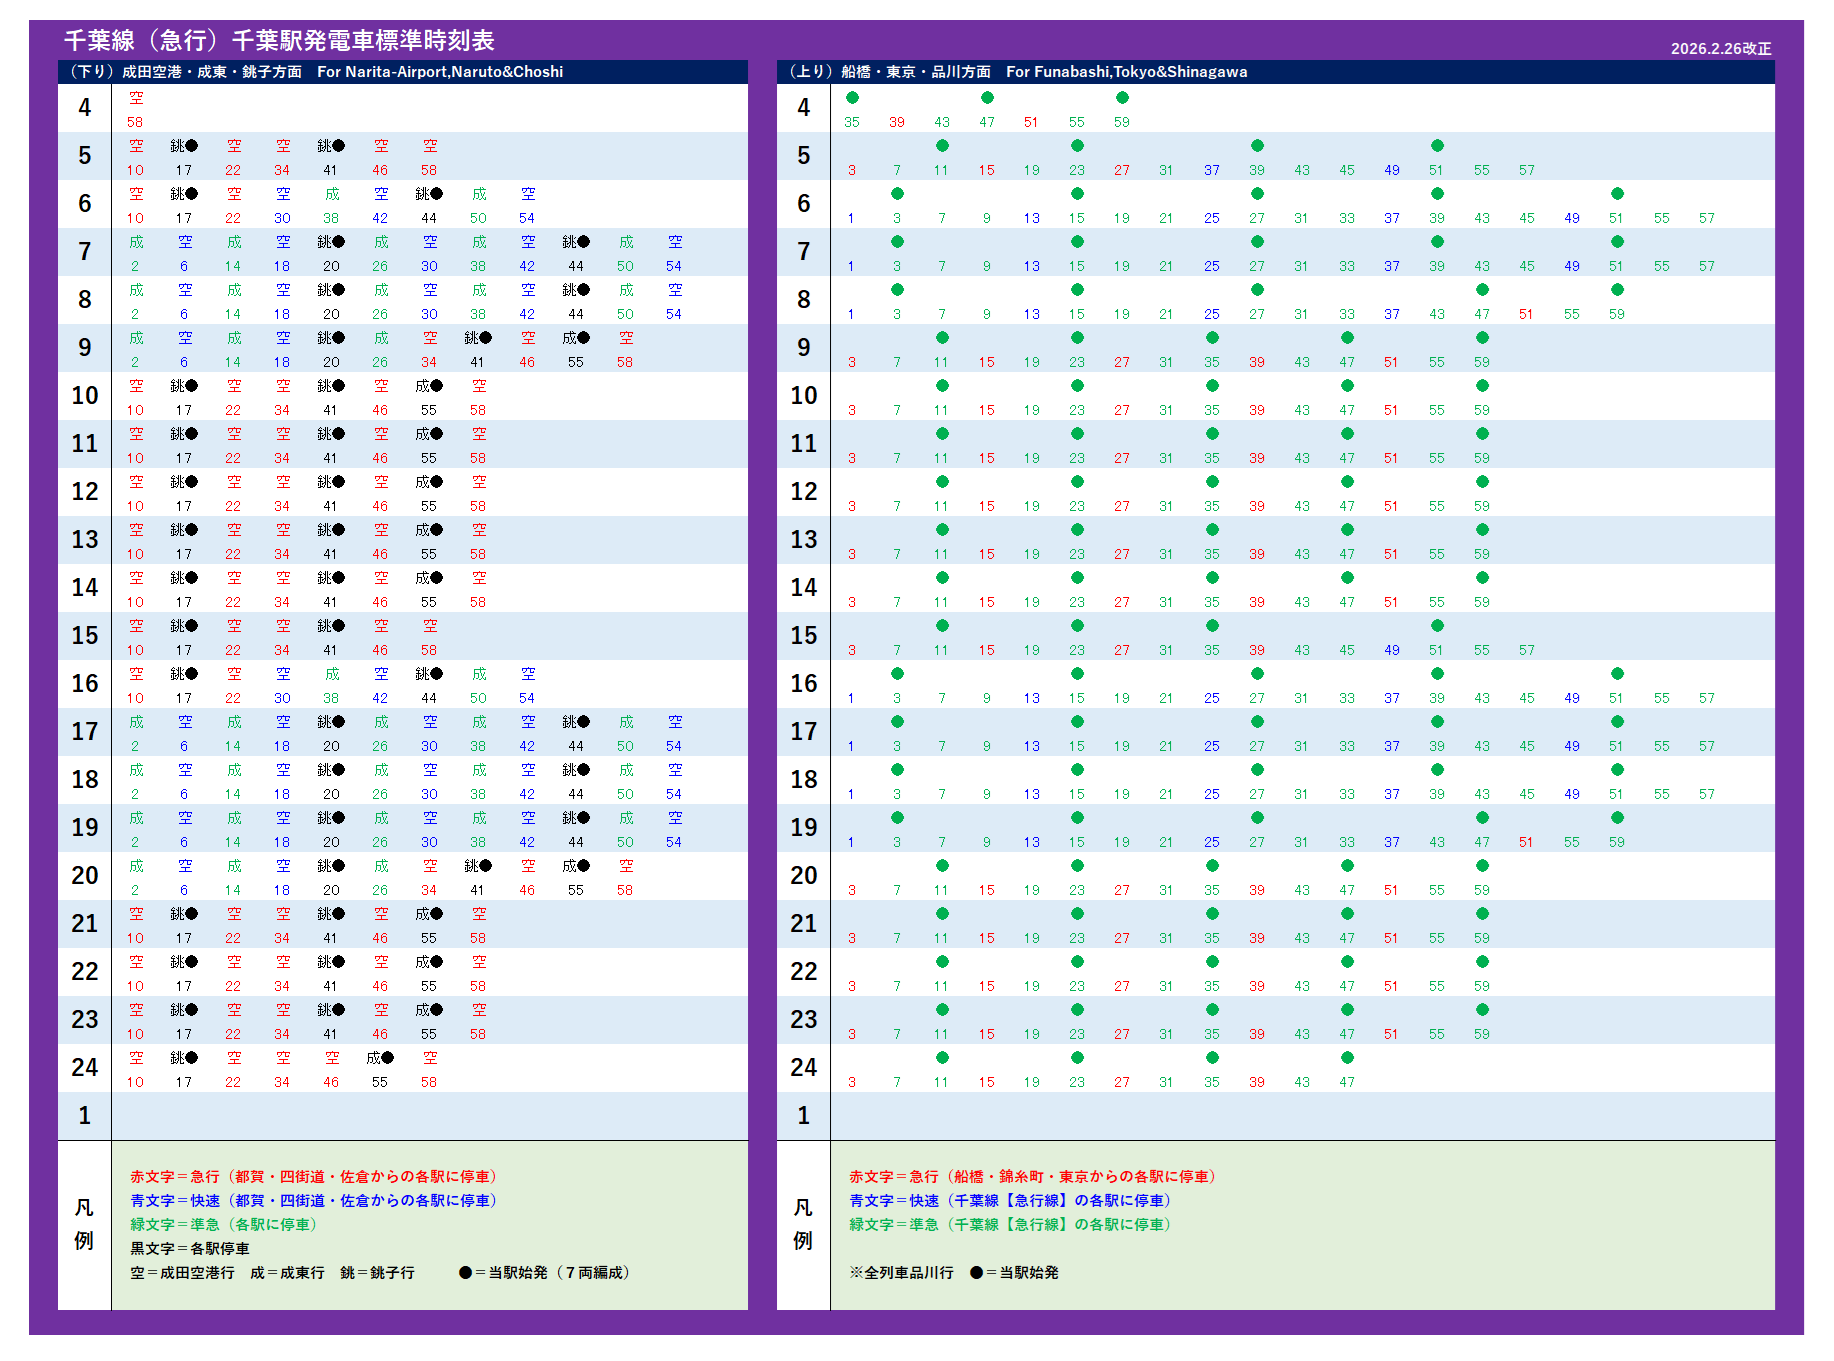Click the 成● symbol in outbound 24 o'clock row
1834x1361 pixels.
[380, 1058]
